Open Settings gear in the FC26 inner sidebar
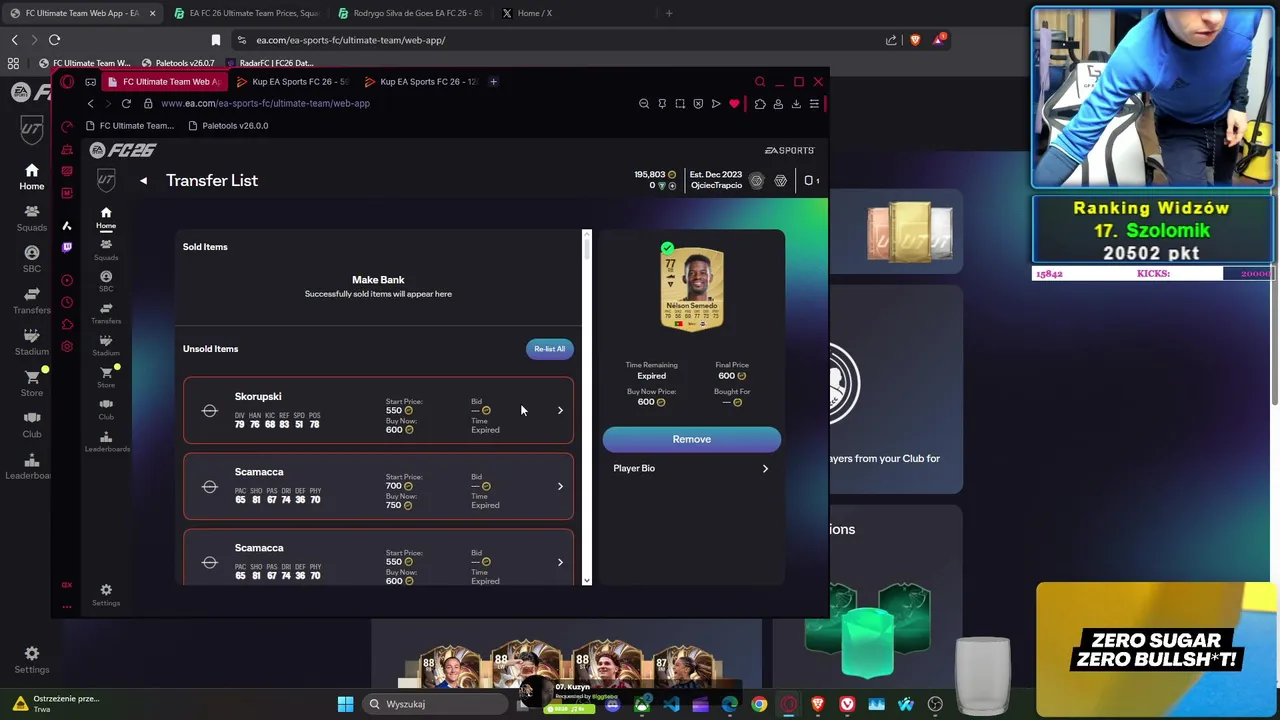Image resolution: width=1280 pixels, height=720 pixels. [x=106, y=594]
